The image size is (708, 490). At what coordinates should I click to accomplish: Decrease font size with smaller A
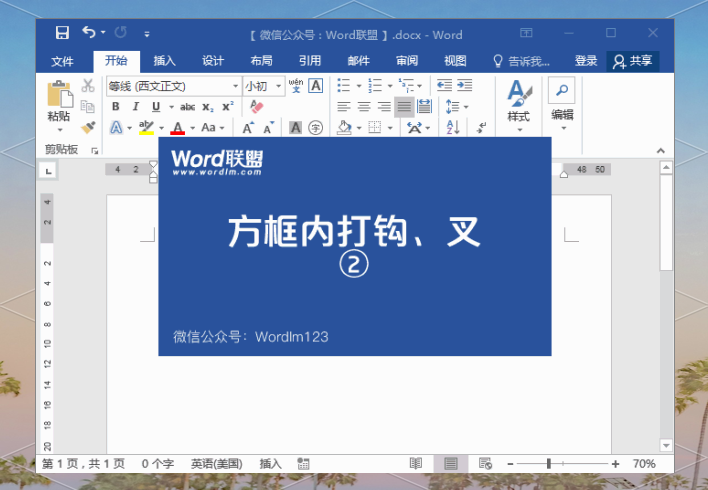(269, 128)
